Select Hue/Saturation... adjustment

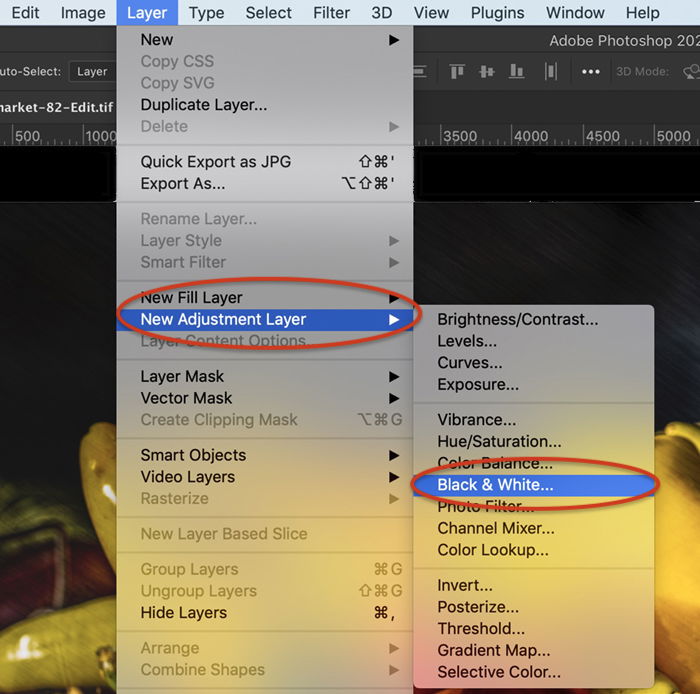(x=533, y=441)
